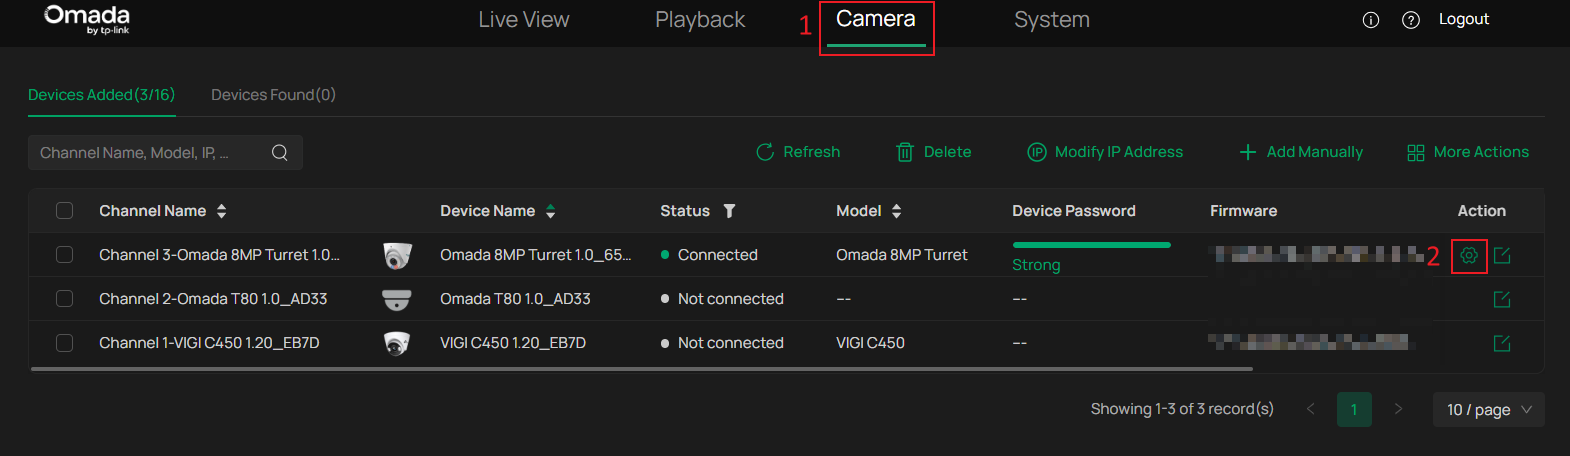Click the Strong password strength bar

click(1091, 245)
